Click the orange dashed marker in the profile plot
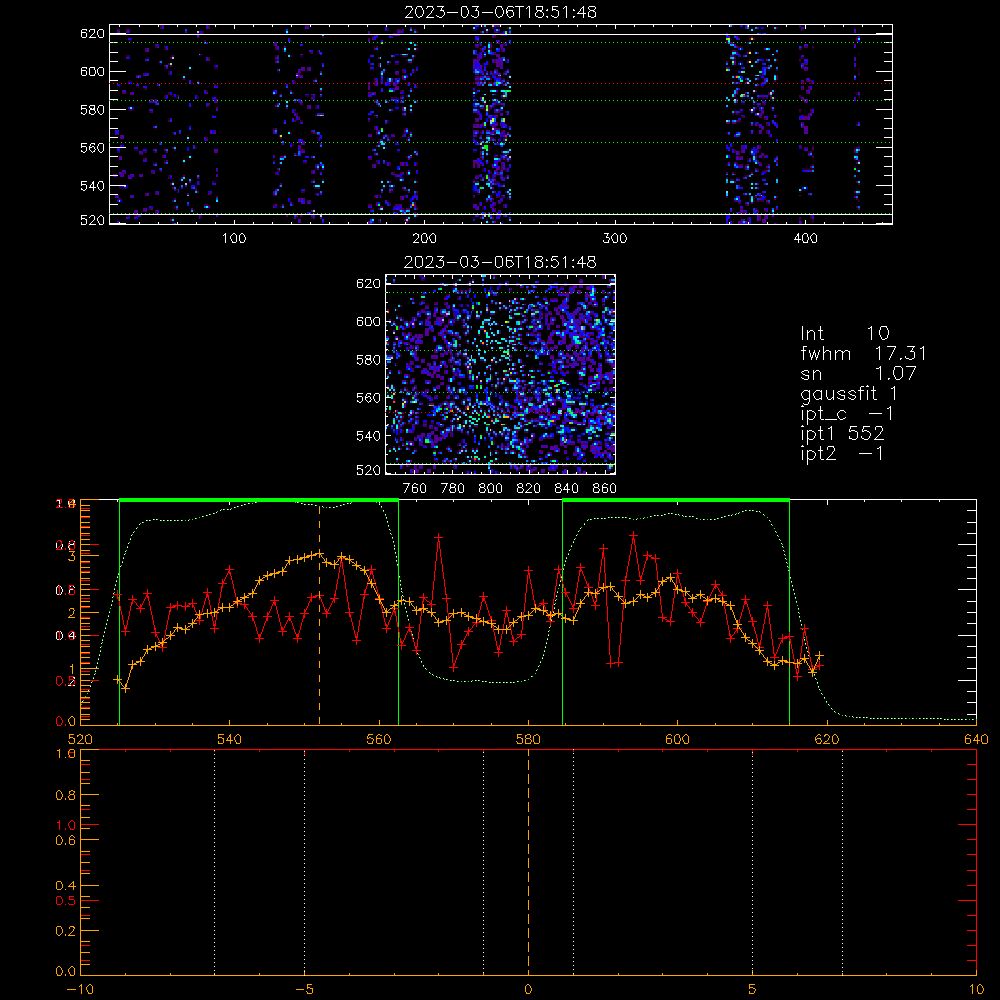Viewport: 1000px width, 1000px height. click(320, 614)
